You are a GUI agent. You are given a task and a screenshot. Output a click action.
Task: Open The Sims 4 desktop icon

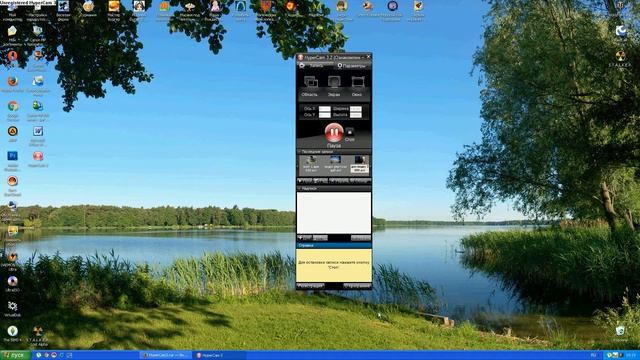[x=13, y=331]
